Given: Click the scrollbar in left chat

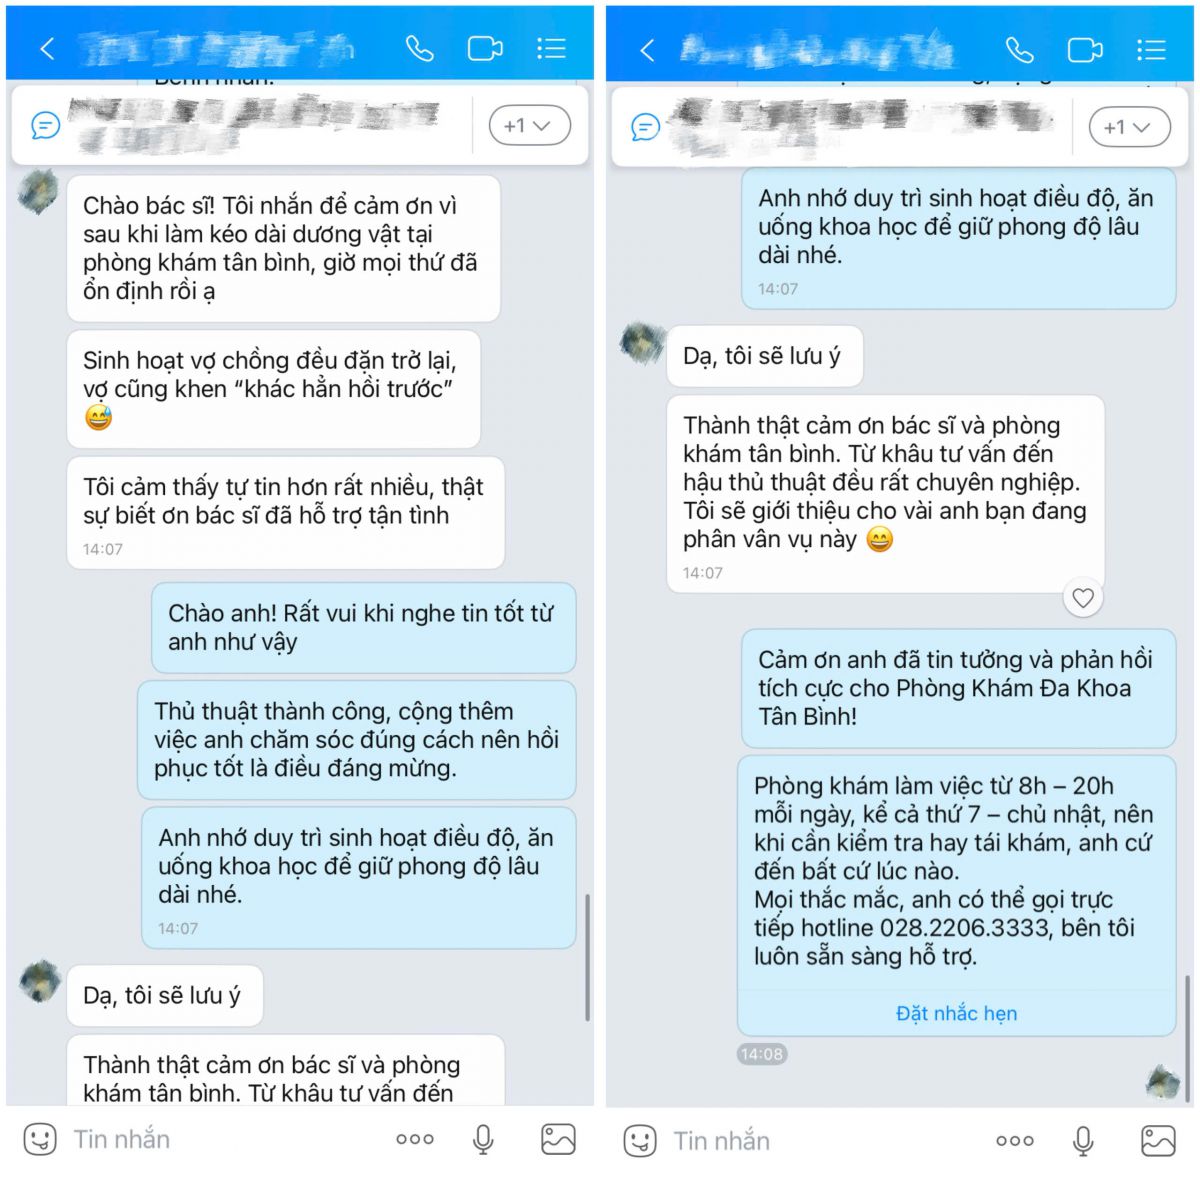Looking at the screenshot, I should pyautogui.click(x=587, y=956).
